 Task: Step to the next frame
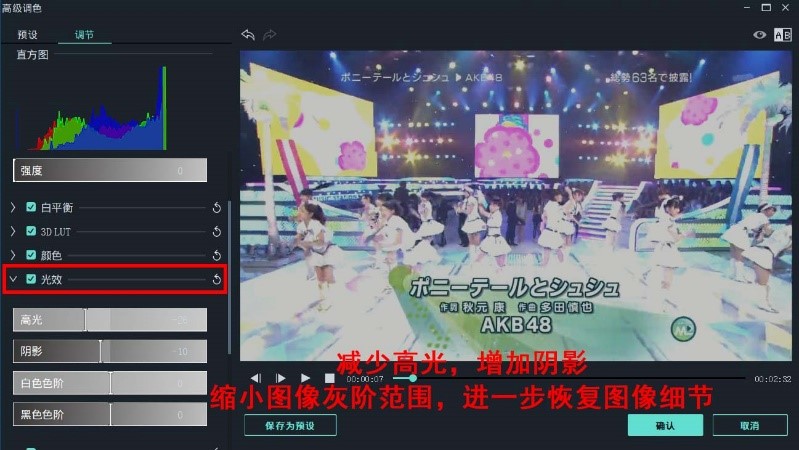(x=280, y=378)
